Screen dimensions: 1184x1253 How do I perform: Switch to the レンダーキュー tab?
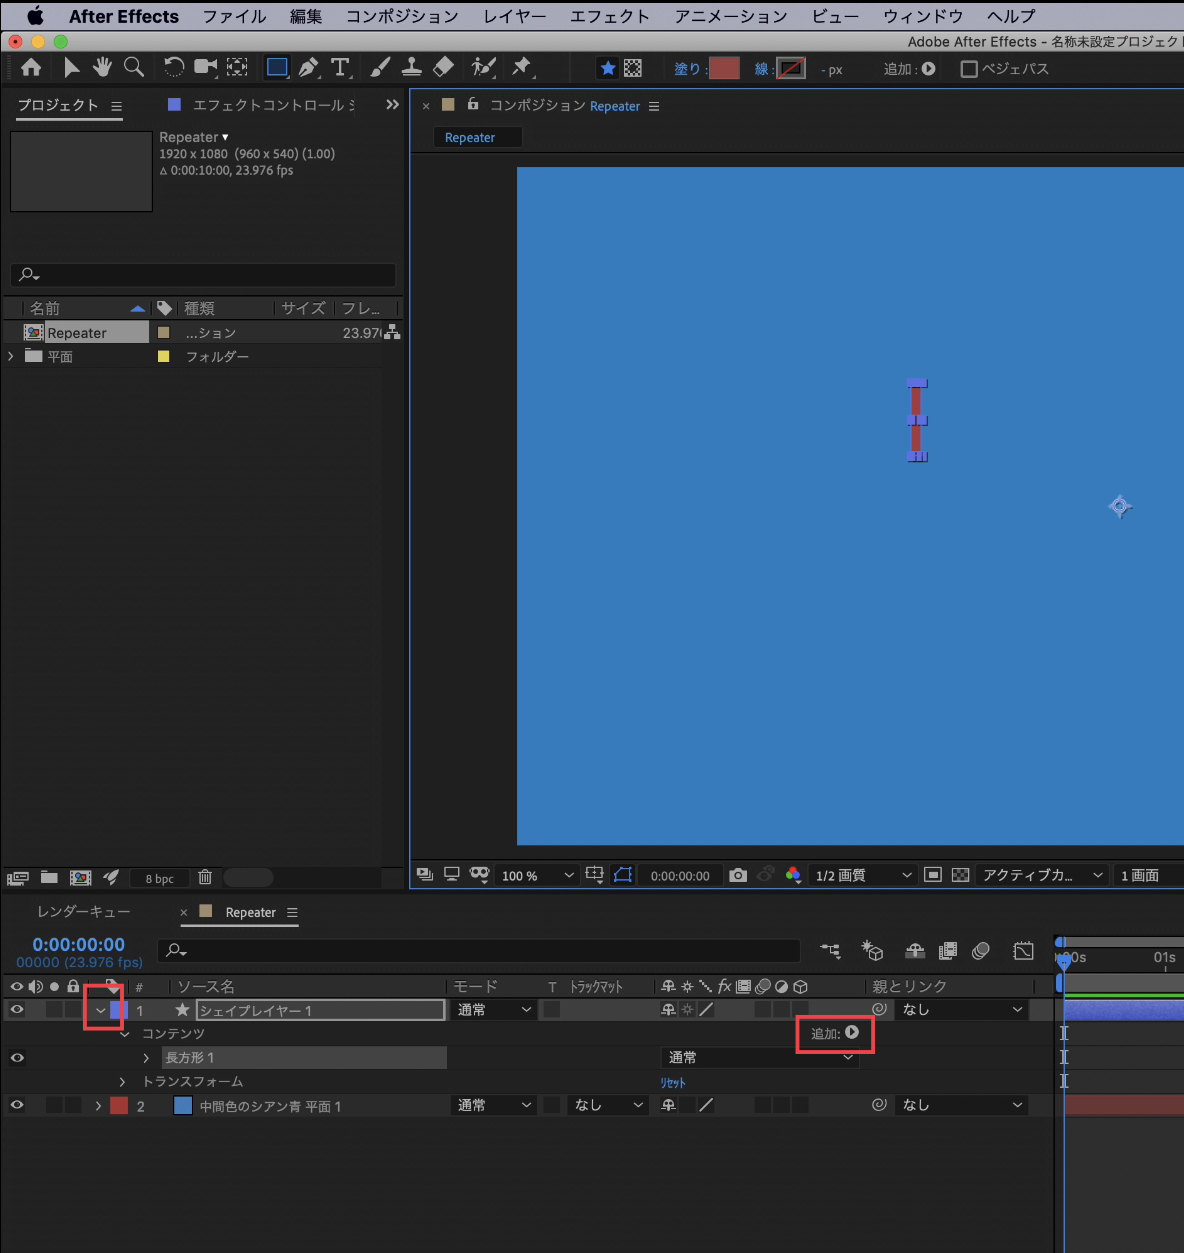point(83,912)
